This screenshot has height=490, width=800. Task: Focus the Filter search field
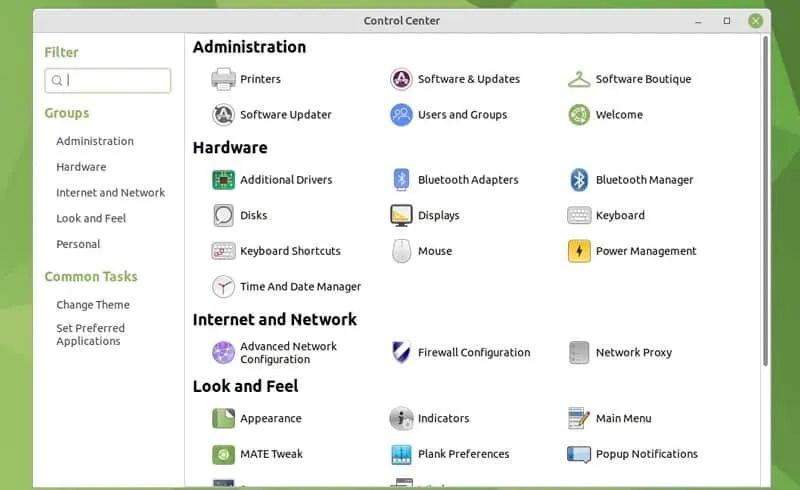point(108,81)
